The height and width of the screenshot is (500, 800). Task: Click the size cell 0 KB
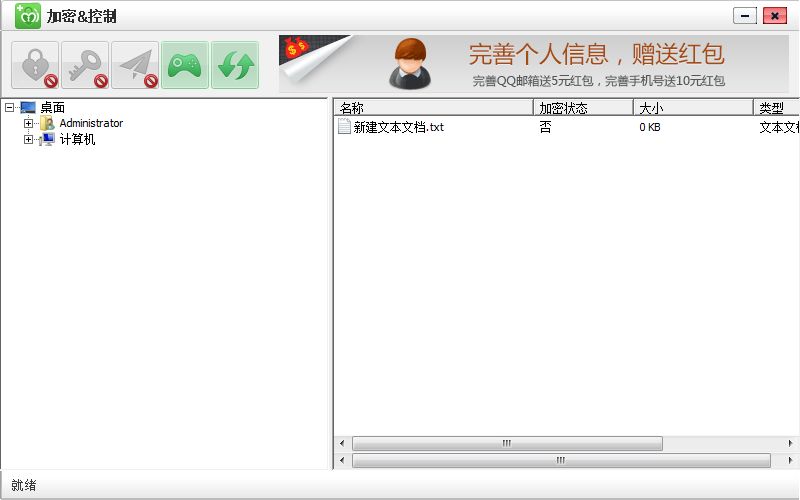pos(650,127)
